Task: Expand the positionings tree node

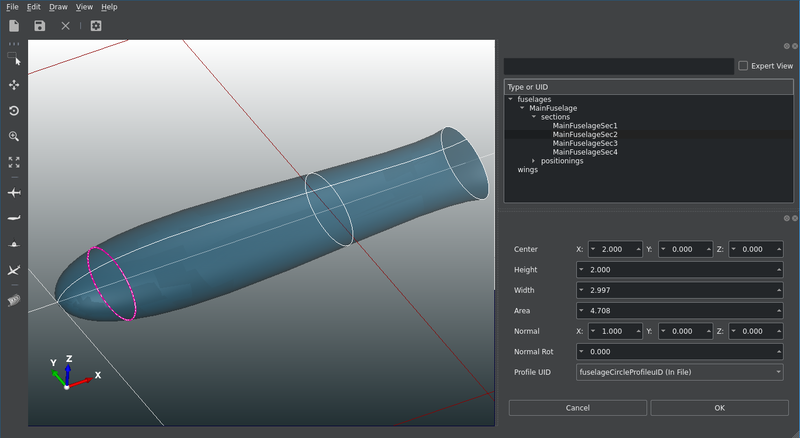Action: (x=534, y=161)
